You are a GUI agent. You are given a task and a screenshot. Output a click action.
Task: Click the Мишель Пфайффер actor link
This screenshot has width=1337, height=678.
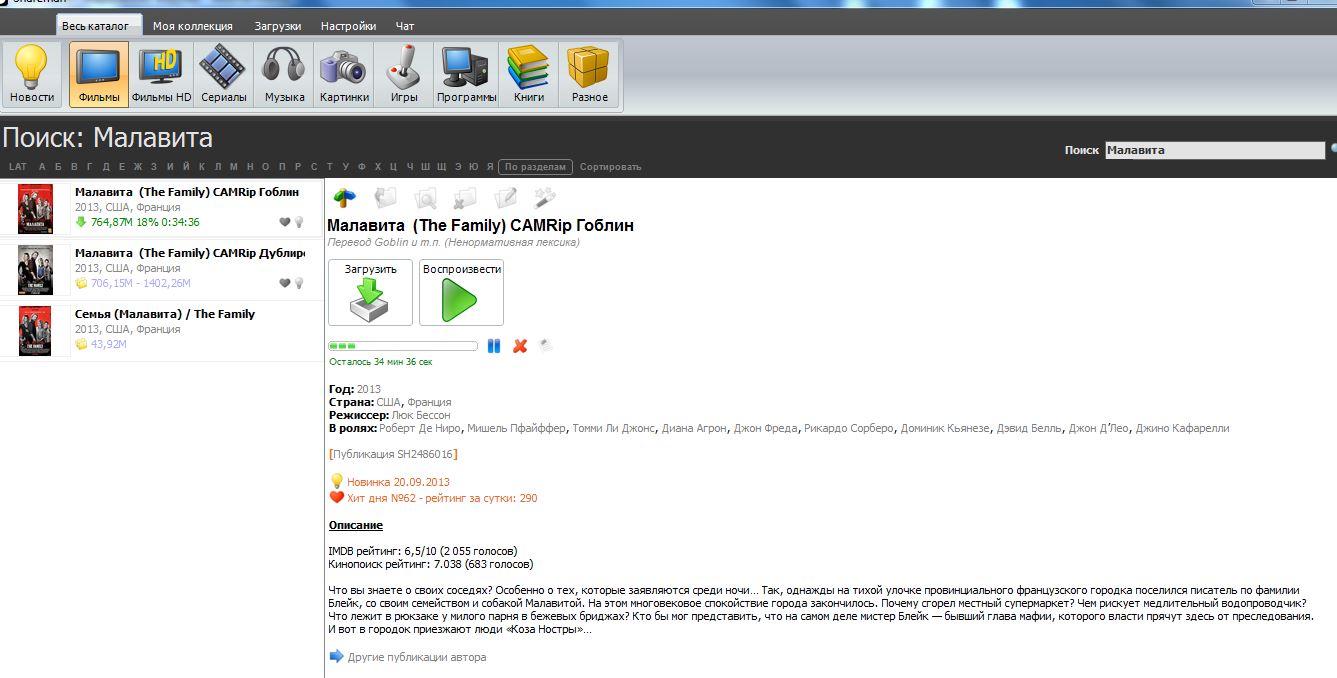coord(517,428)
